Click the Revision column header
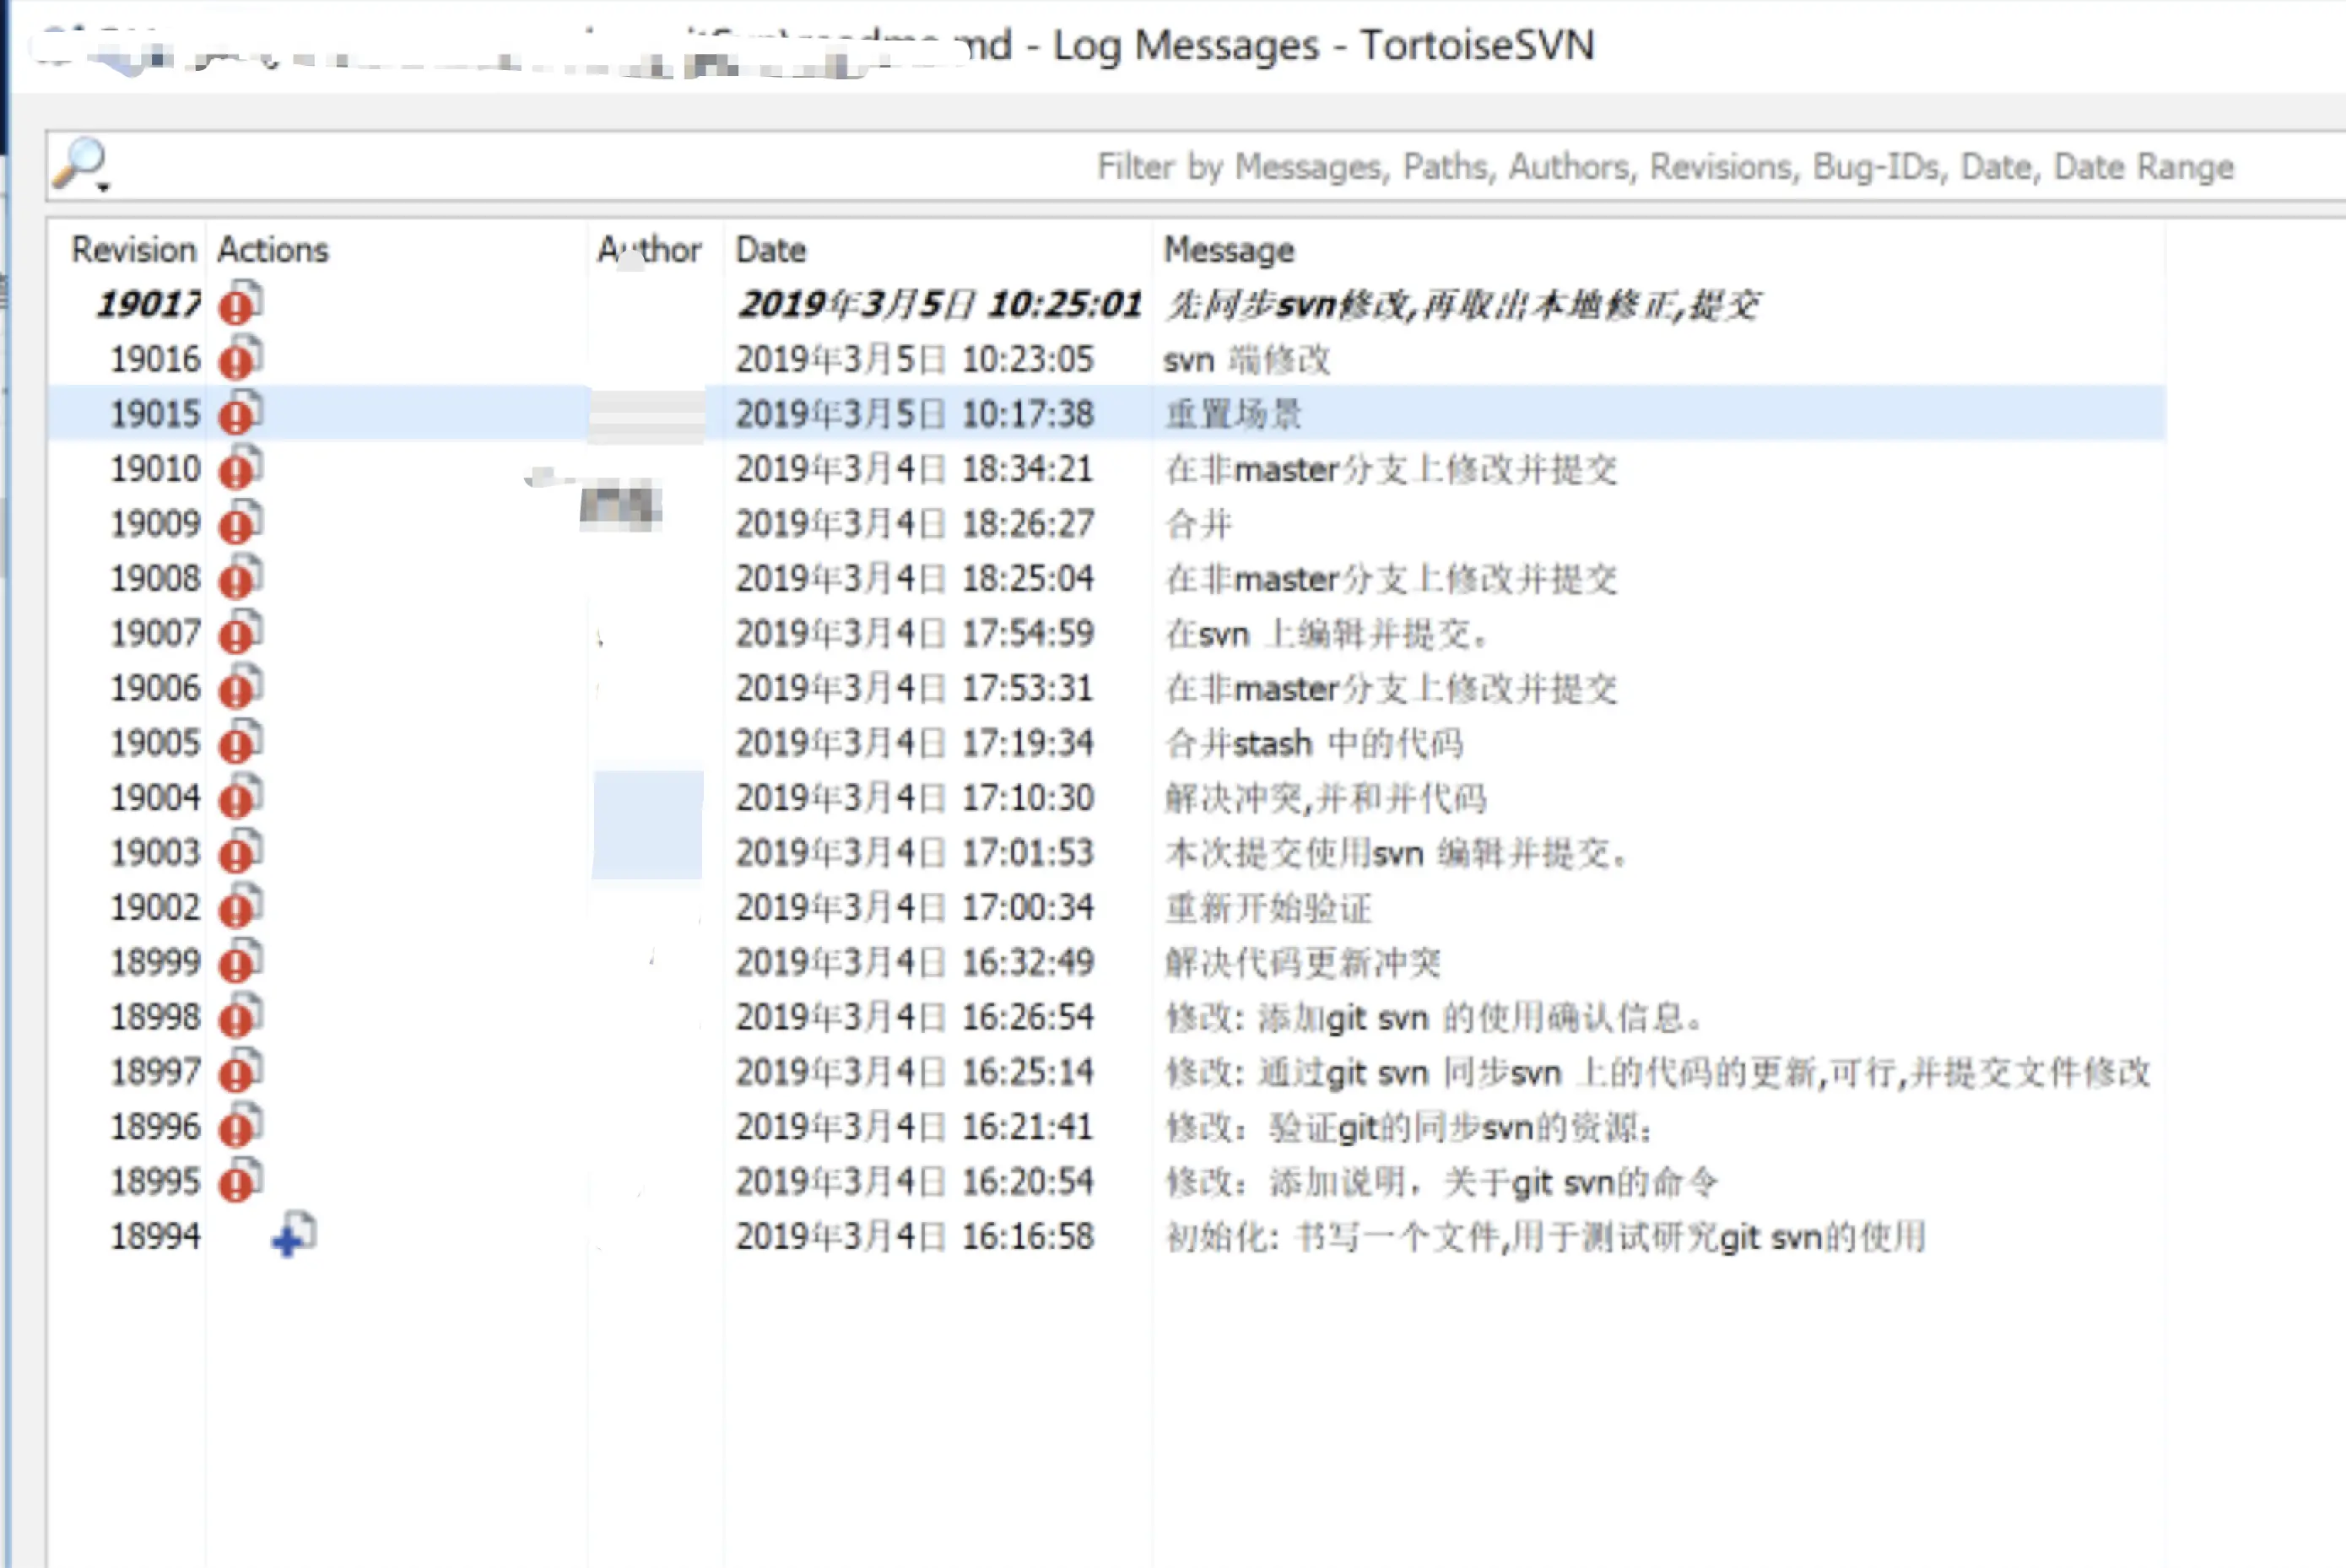The width and height of the screenshot is (2346, 1568). (x=133, y=250)
